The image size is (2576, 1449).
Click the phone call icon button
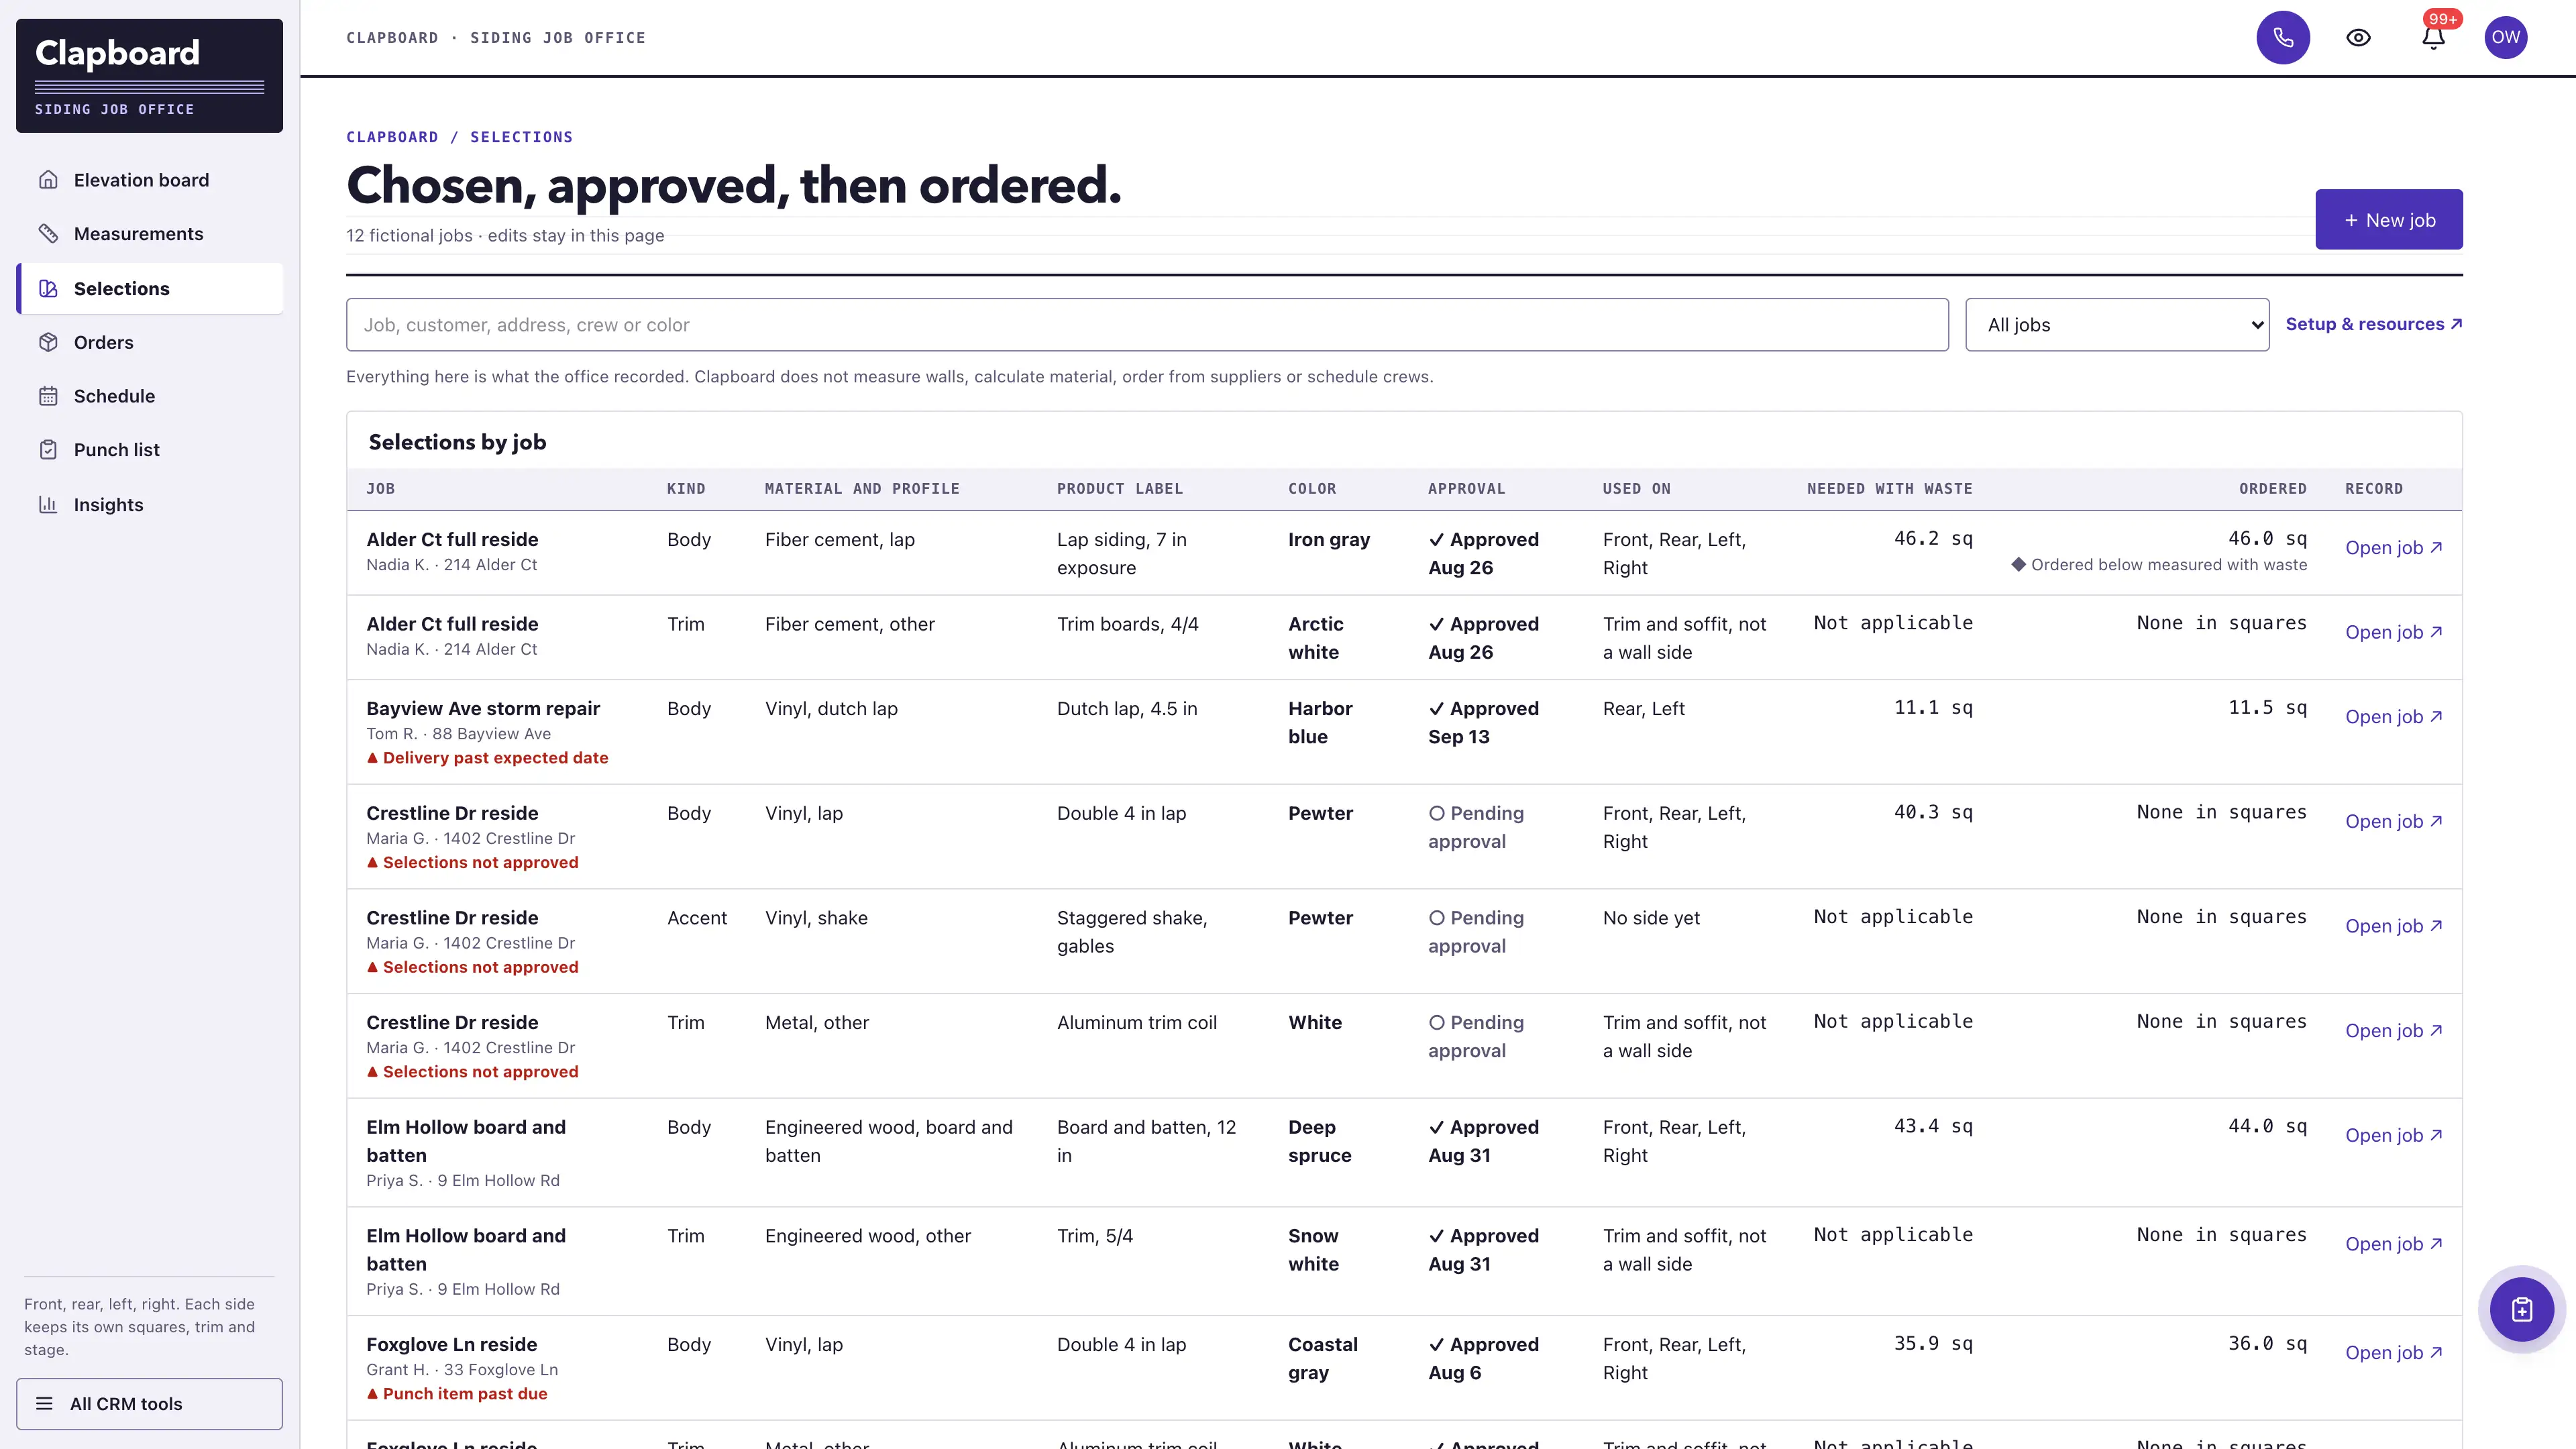tap(2283, 37)
